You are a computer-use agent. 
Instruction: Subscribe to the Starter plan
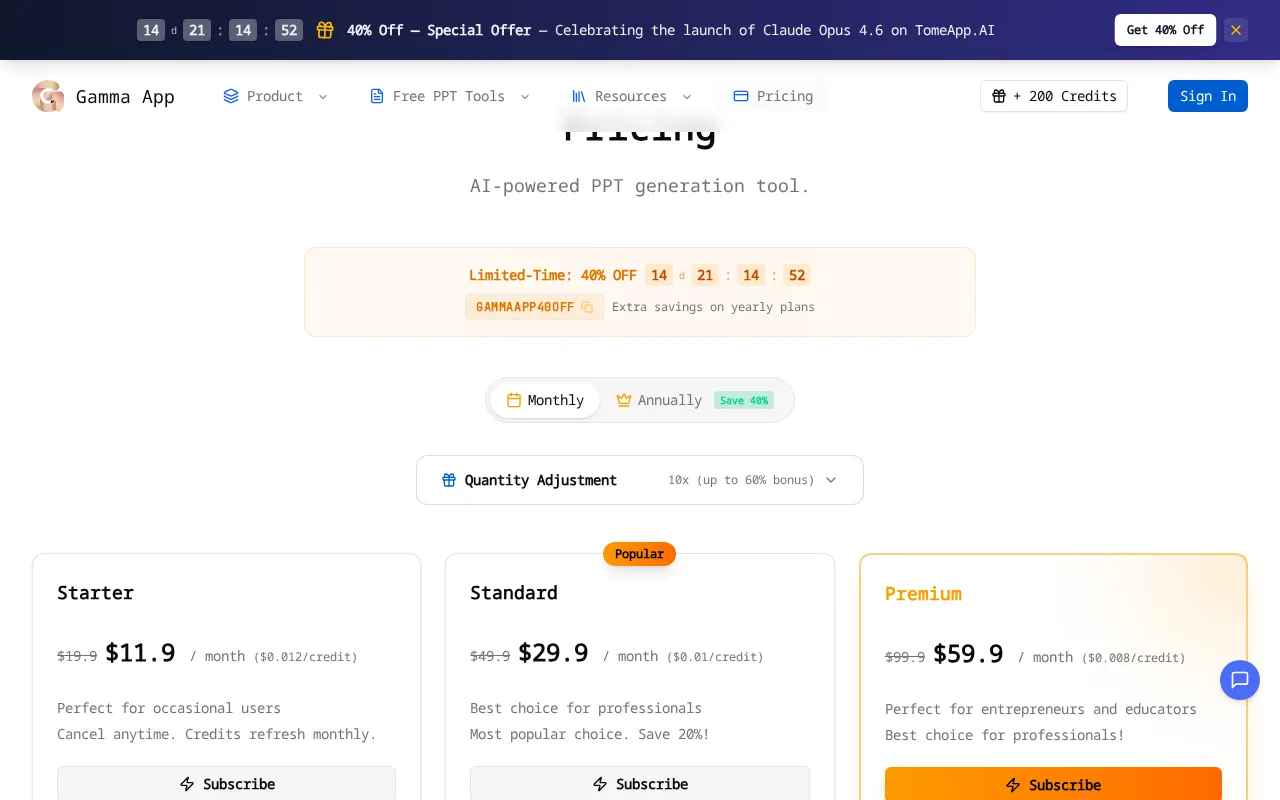pyautogui.click(x=226, y=784)
